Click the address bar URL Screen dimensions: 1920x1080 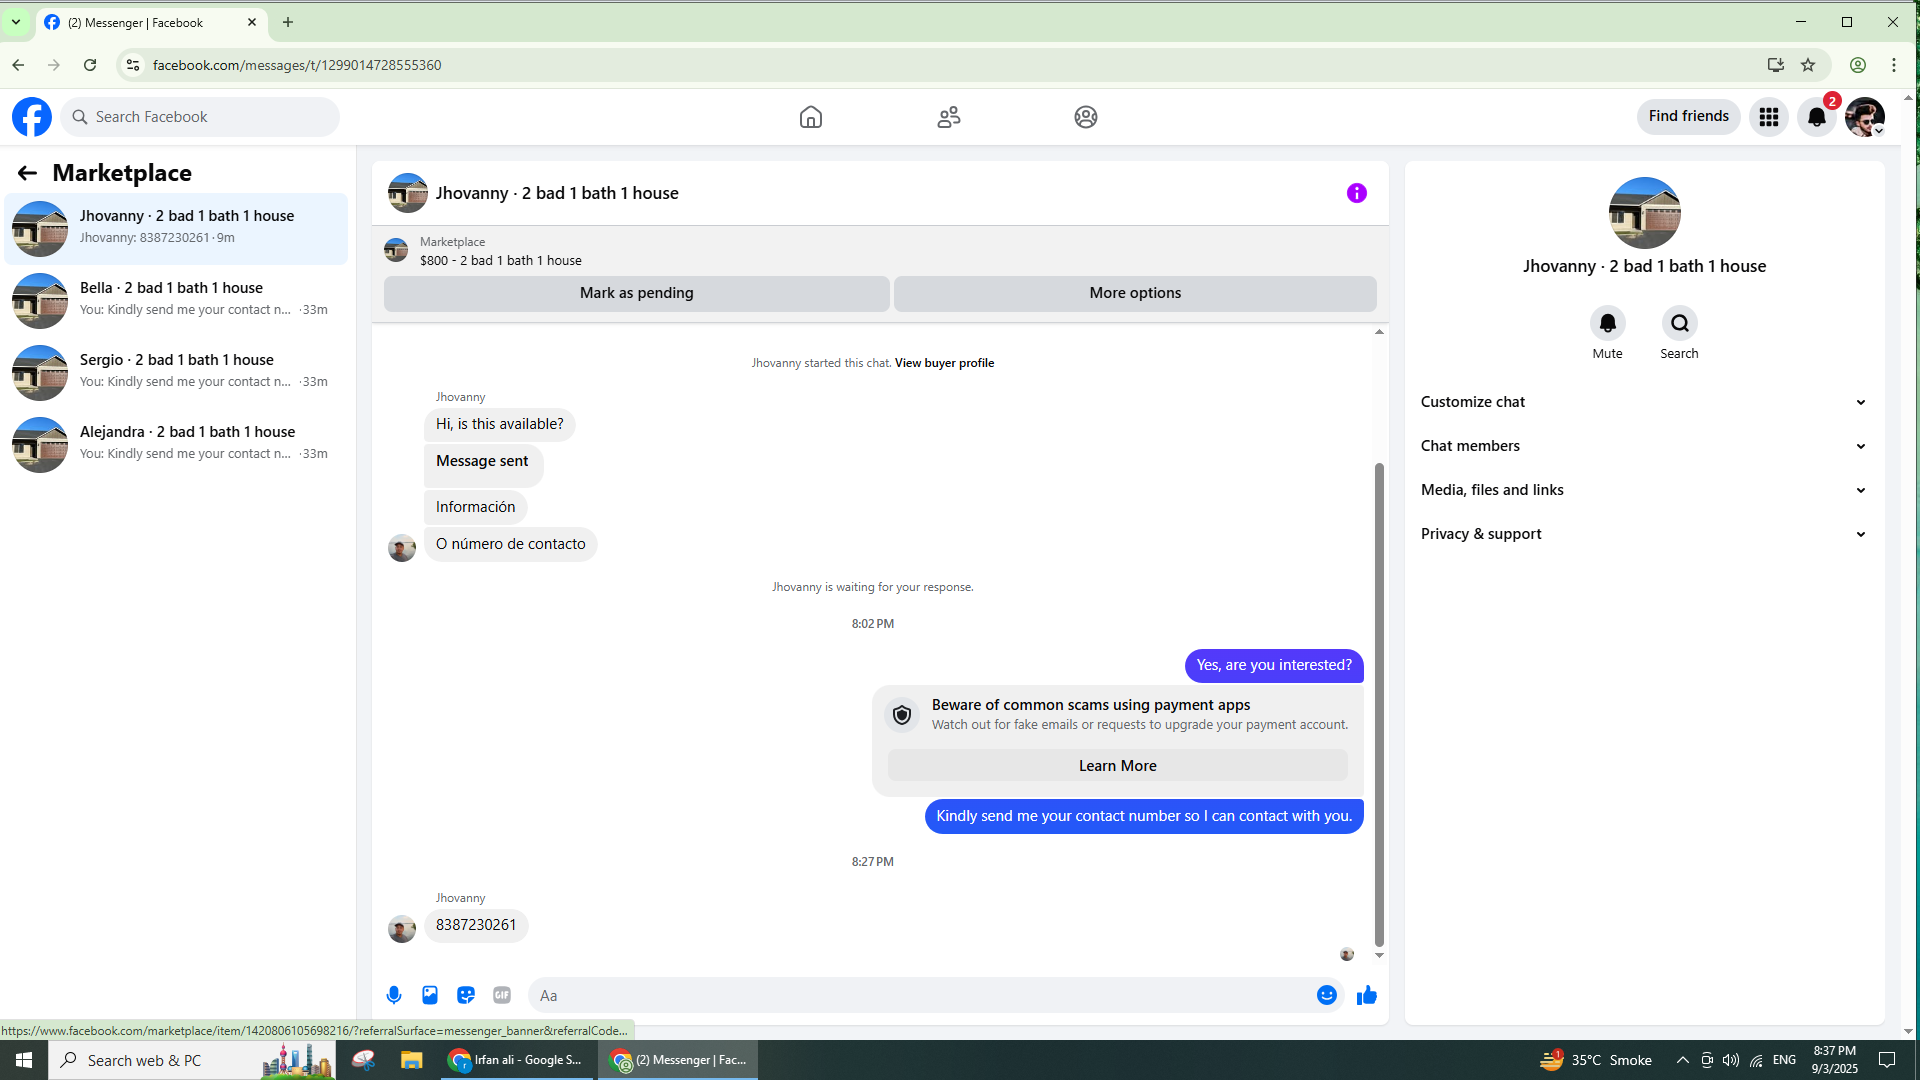pyautogui.click(x=297, y=65)
